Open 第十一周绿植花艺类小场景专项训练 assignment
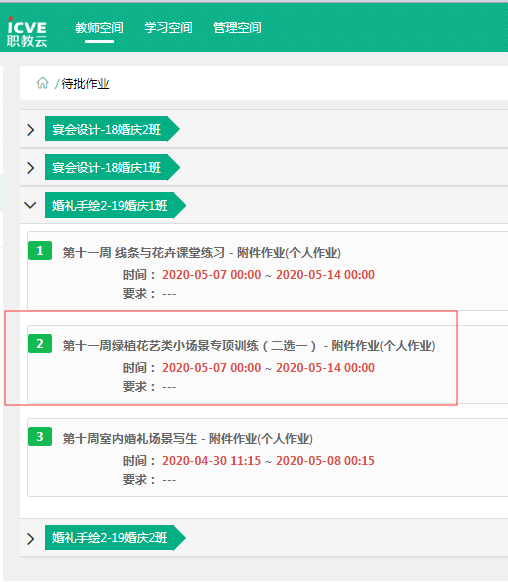 pos(249,346)
